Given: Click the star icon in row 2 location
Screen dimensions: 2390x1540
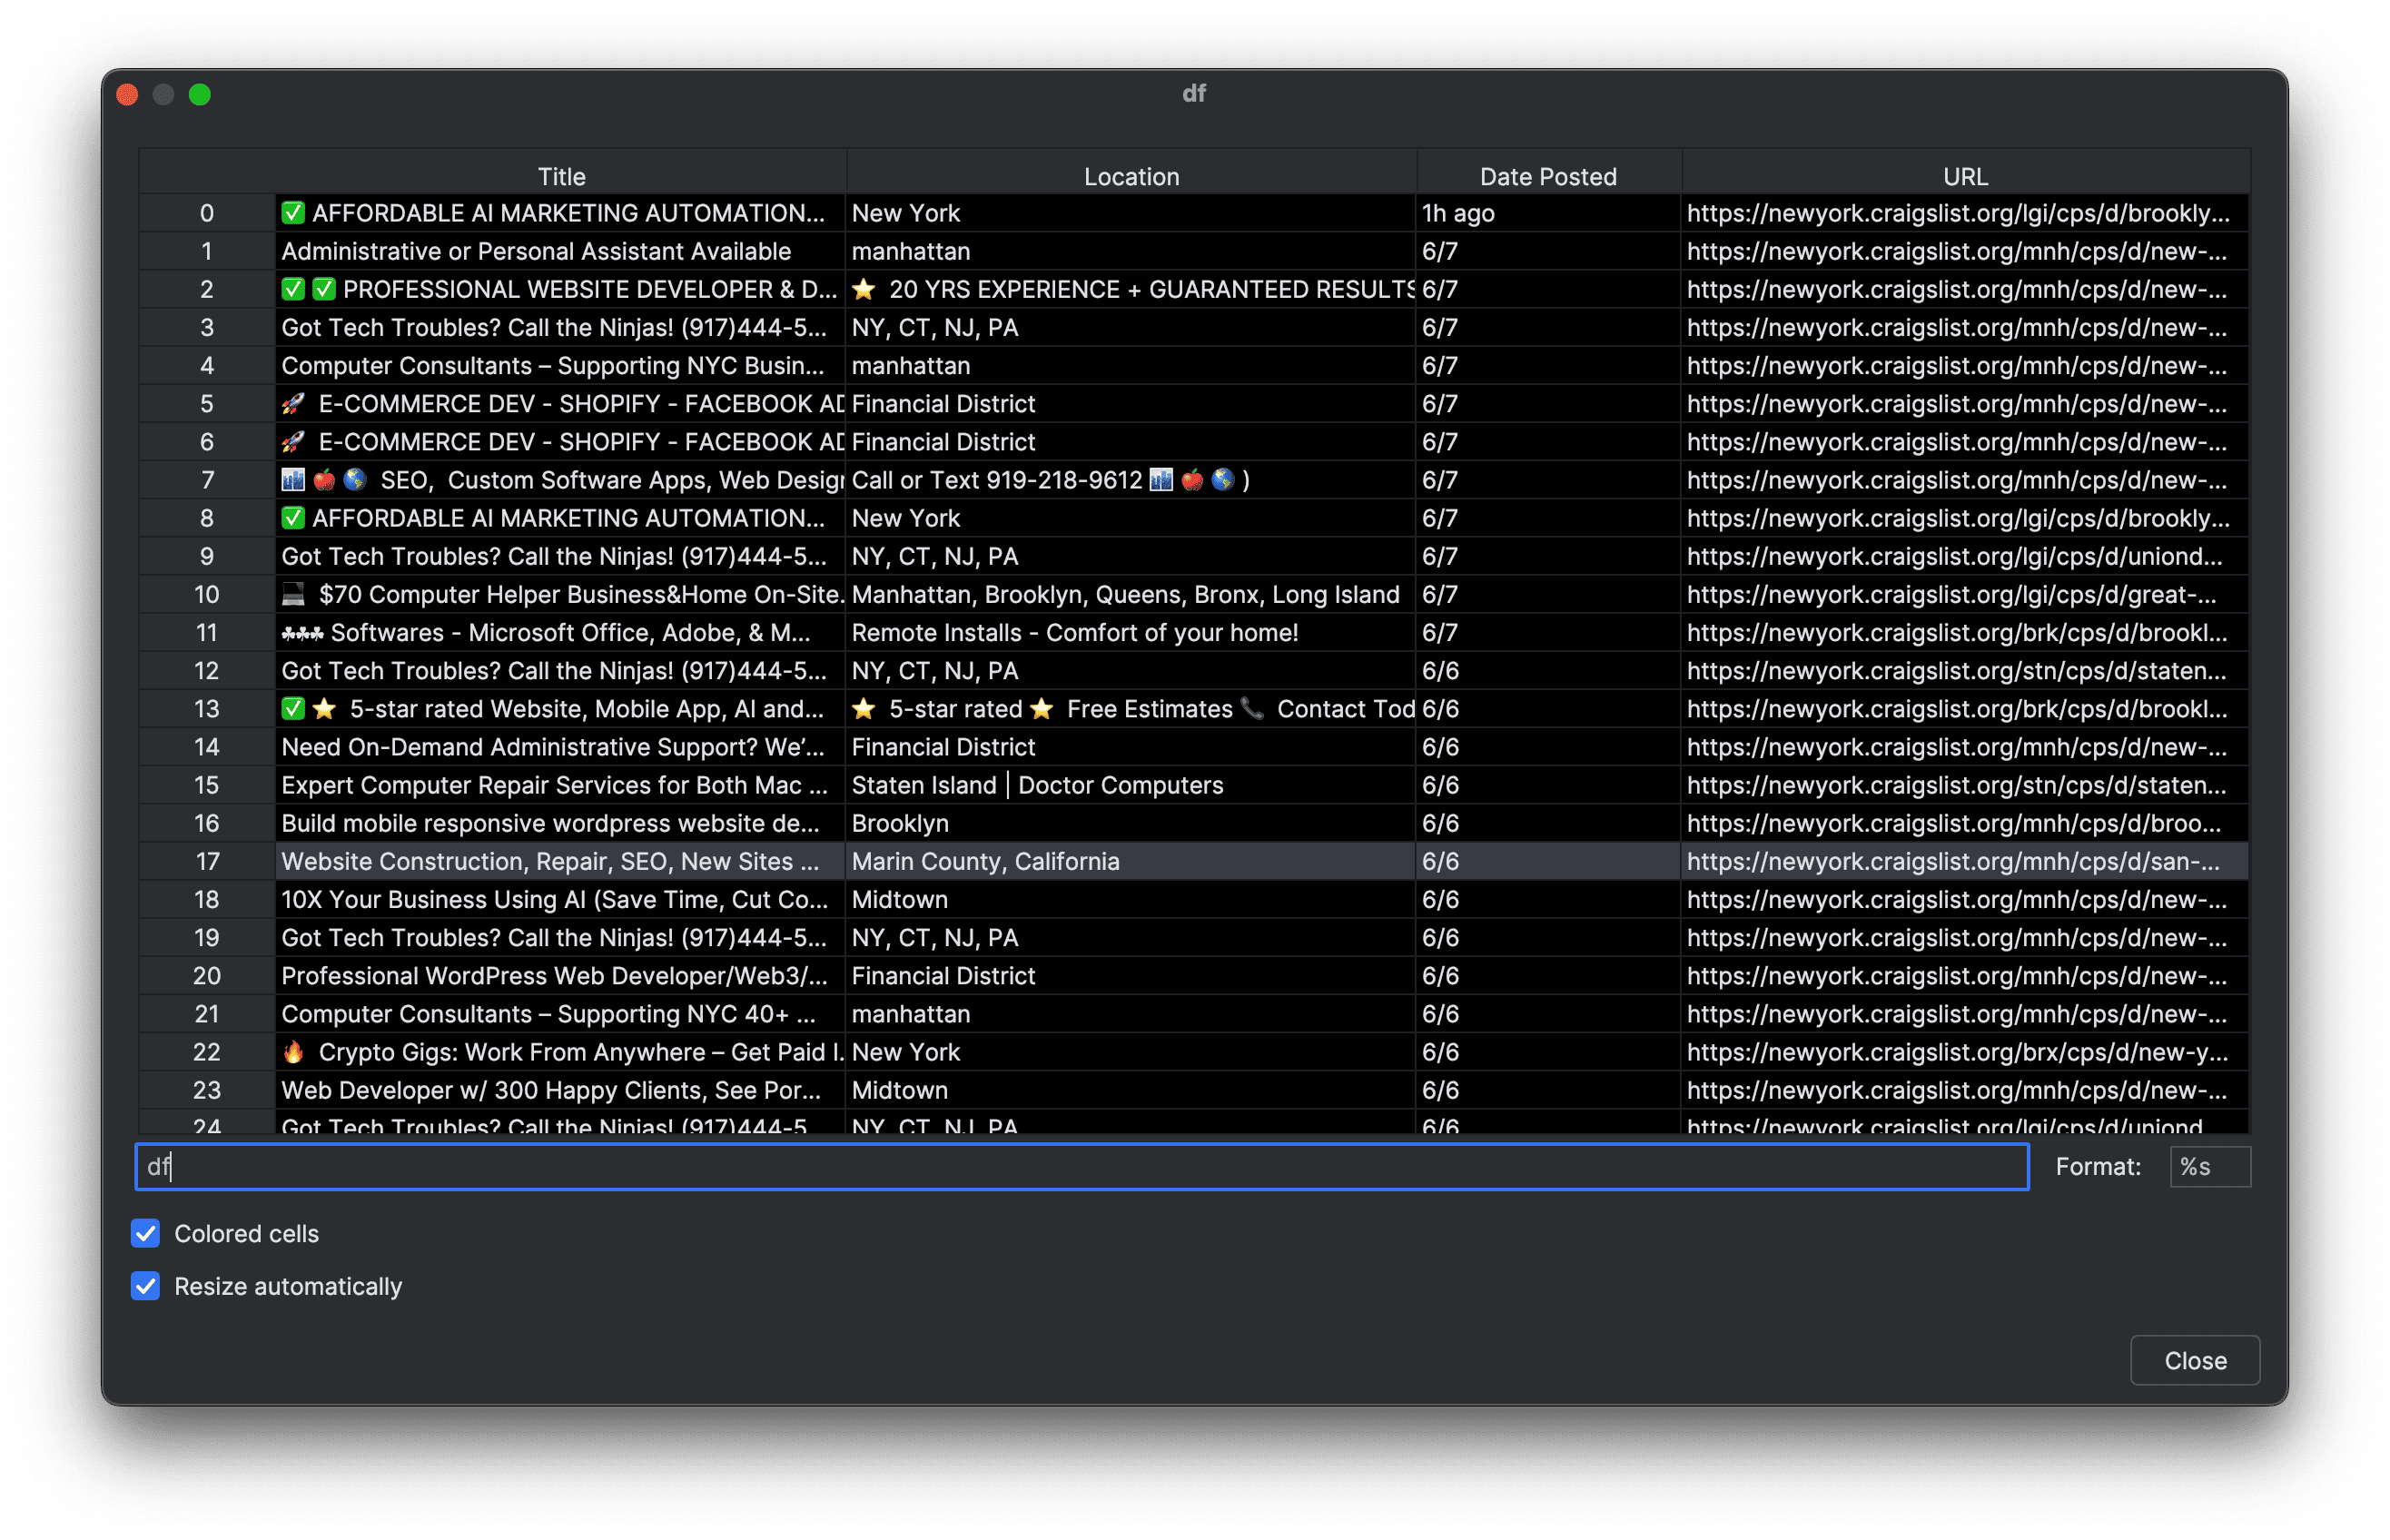Looking at the screenshot, I should click(864, 290).
